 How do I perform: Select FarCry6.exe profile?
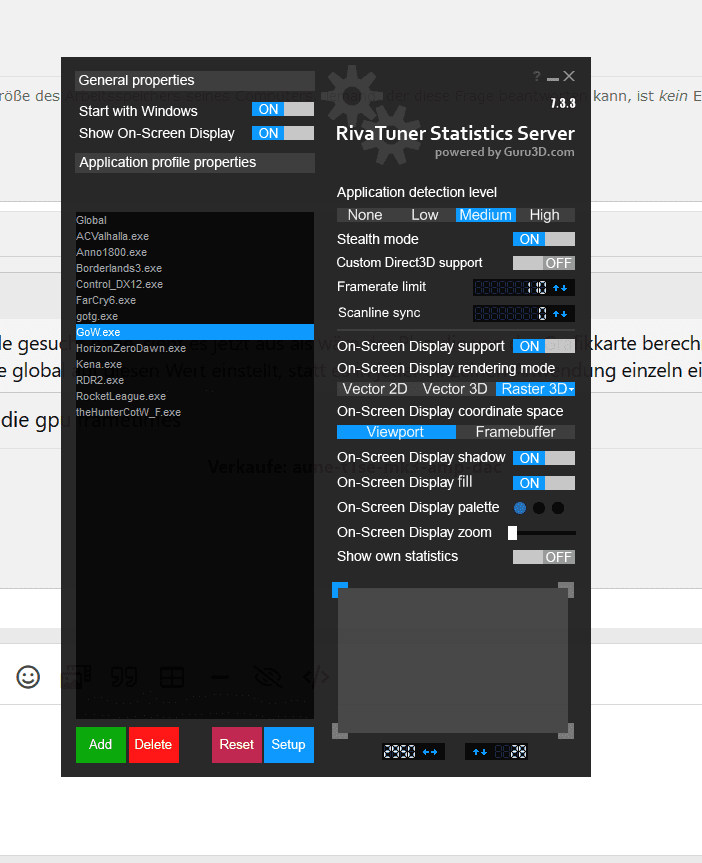(x=195, y=300)
